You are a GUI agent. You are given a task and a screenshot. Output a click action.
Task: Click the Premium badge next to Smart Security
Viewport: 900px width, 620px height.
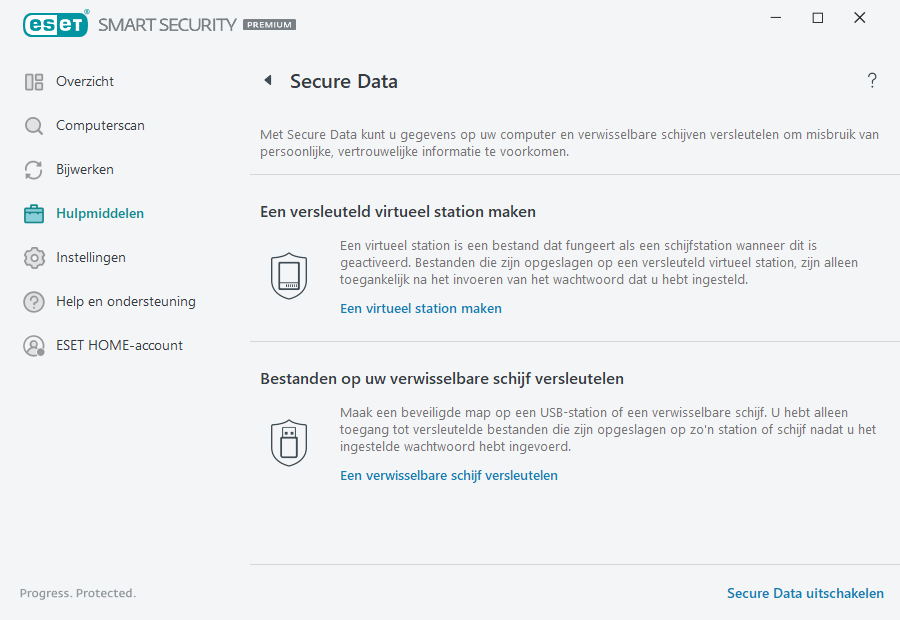pos(268,24)
